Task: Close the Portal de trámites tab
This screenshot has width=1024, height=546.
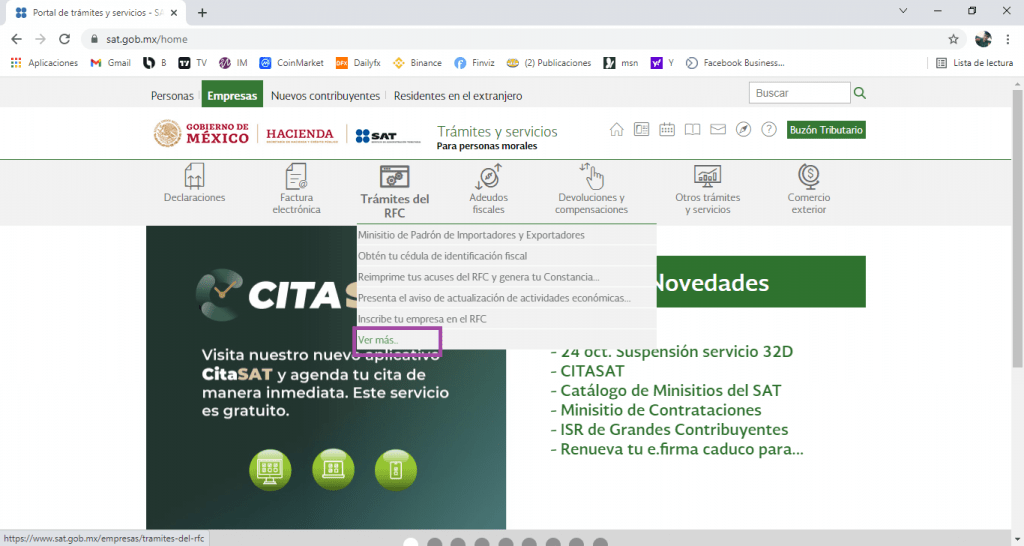Action: tap(174, 12)
